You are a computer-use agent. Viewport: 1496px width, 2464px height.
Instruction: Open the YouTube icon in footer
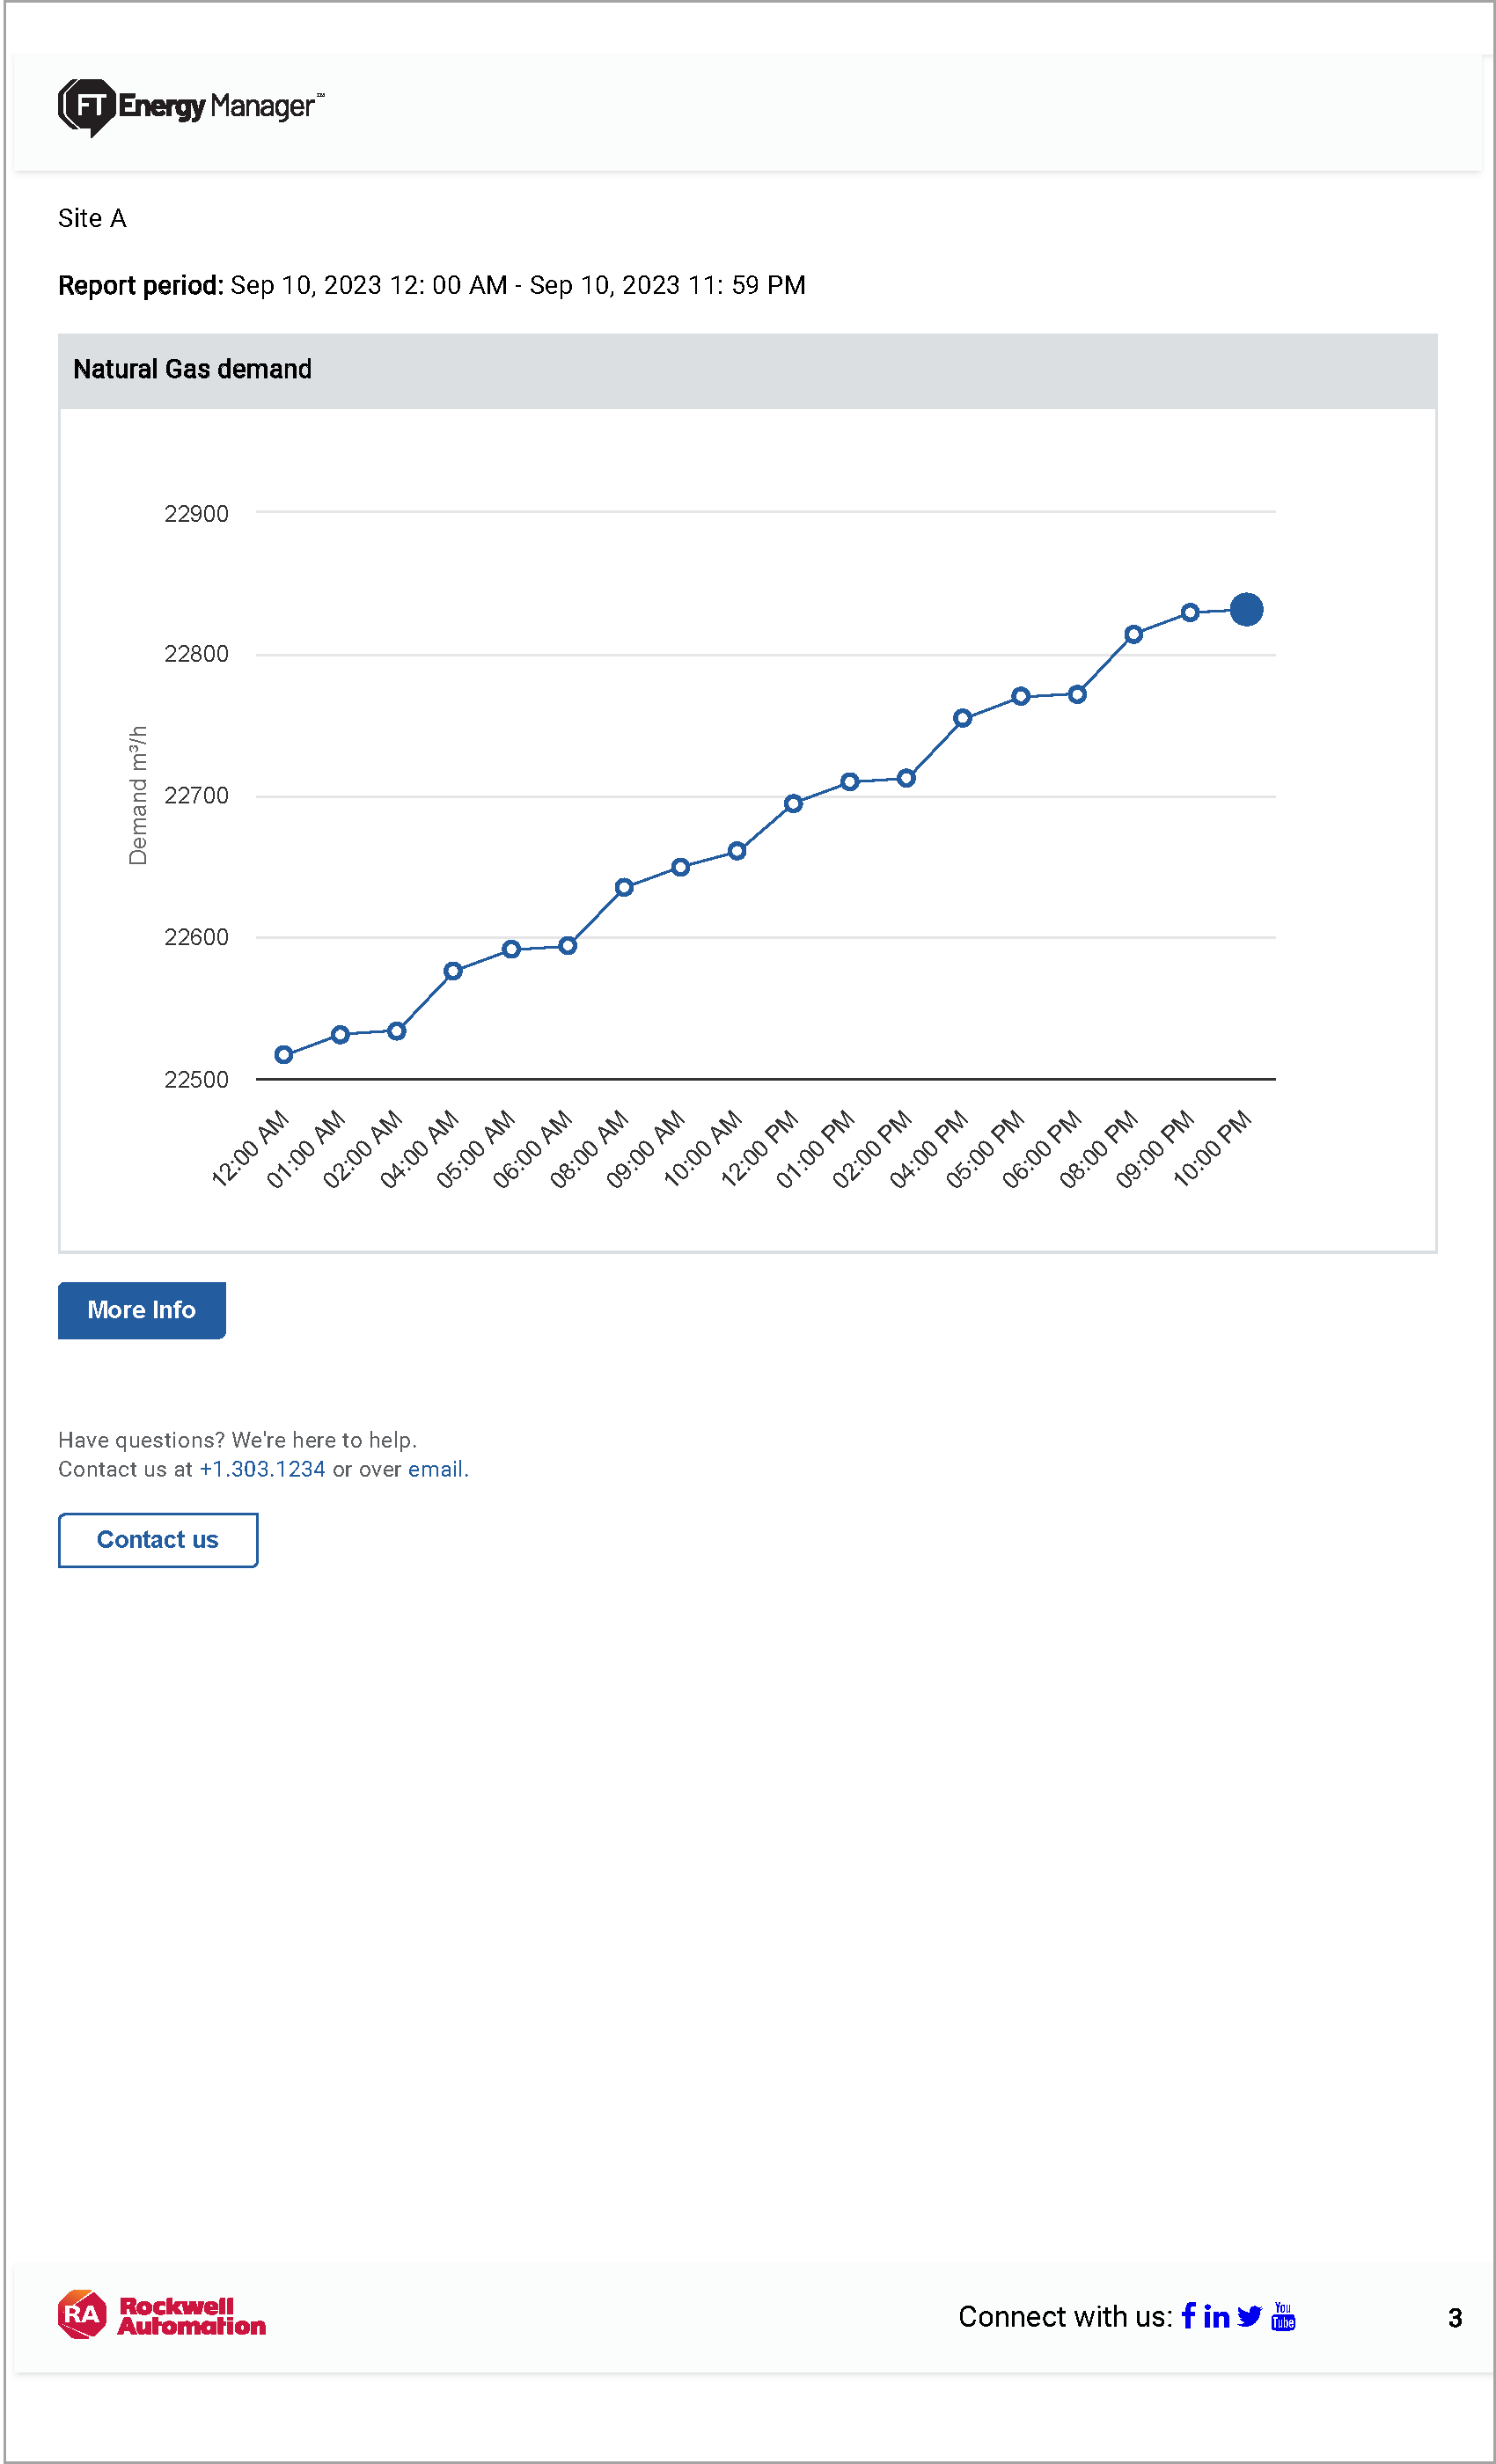[x=1283, y=2317]
